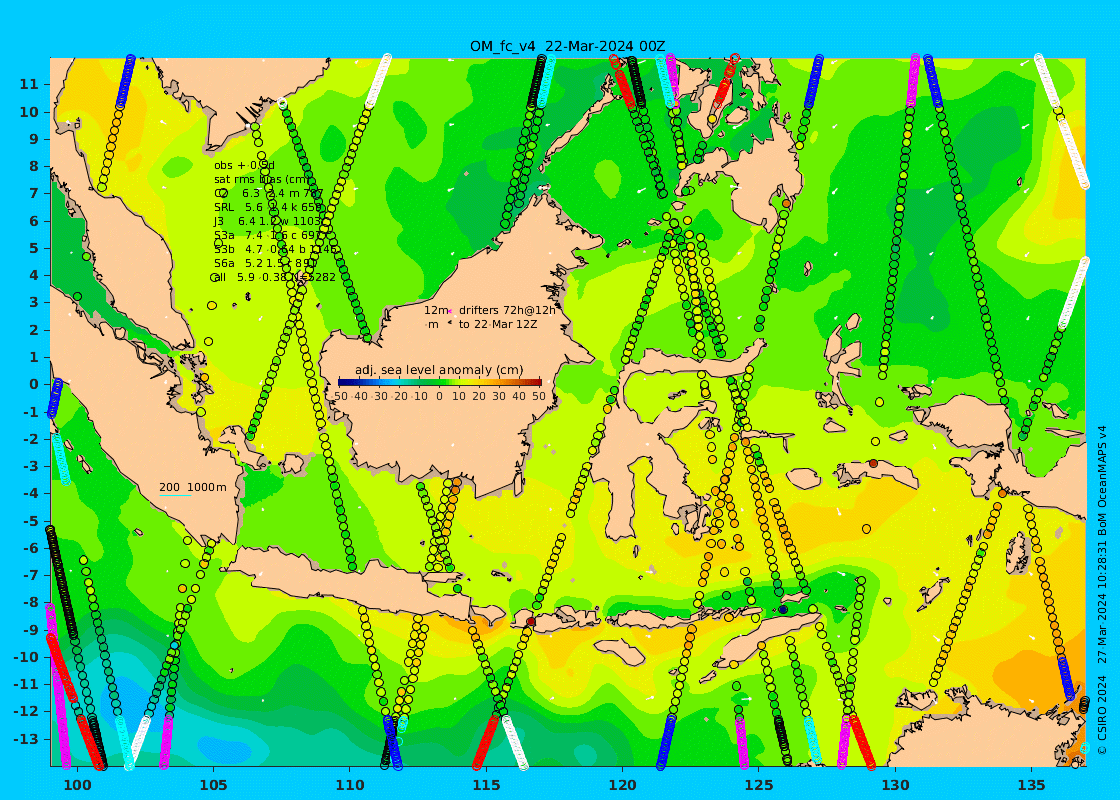Click the 'drifters 72h@12h' legend text
This screenshot has height=800, width=1120.
tap(507, 310)
